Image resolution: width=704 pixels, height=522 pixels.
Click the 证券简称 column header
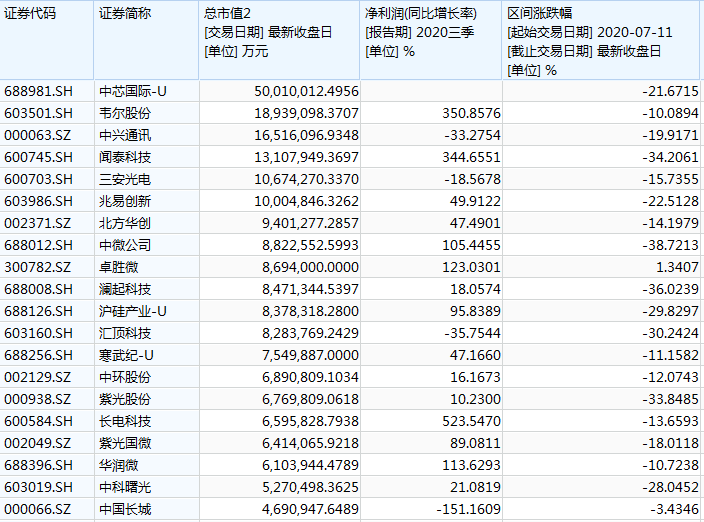(x=146, y=40)
